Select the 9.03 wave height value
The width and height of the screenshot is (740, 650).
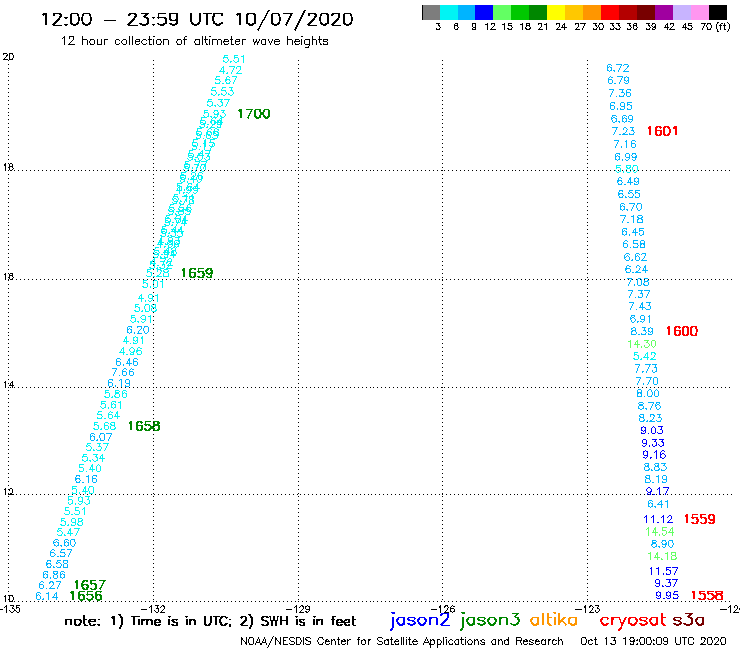[652, 430]
